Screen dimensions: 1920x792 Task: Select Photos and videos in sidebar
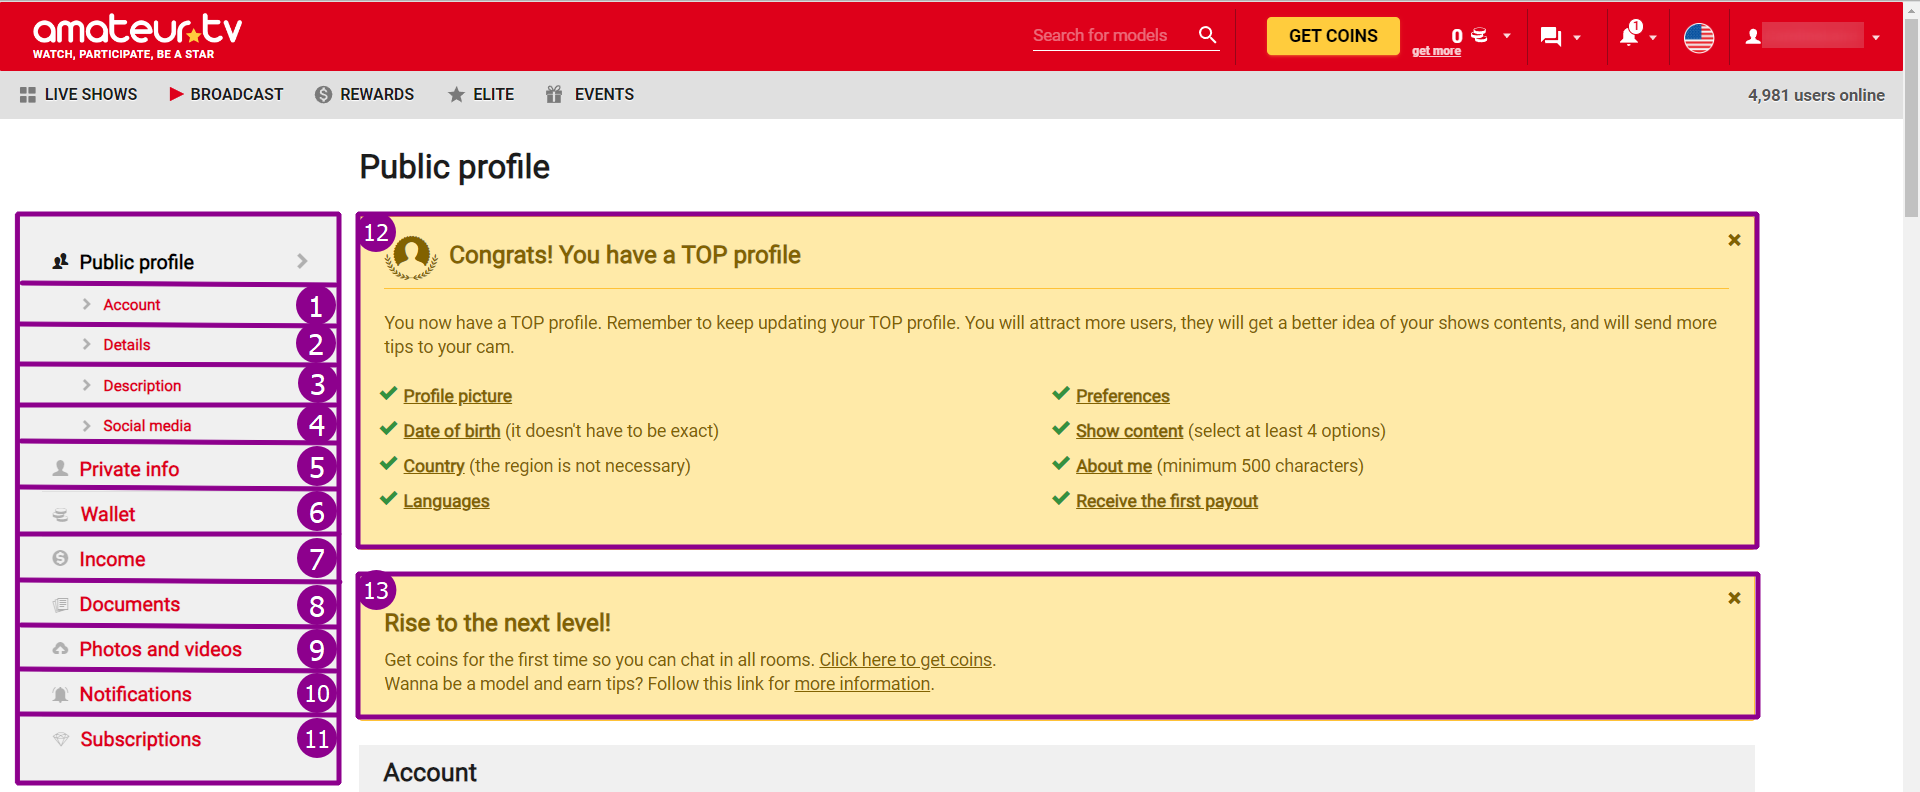(160, 649)
